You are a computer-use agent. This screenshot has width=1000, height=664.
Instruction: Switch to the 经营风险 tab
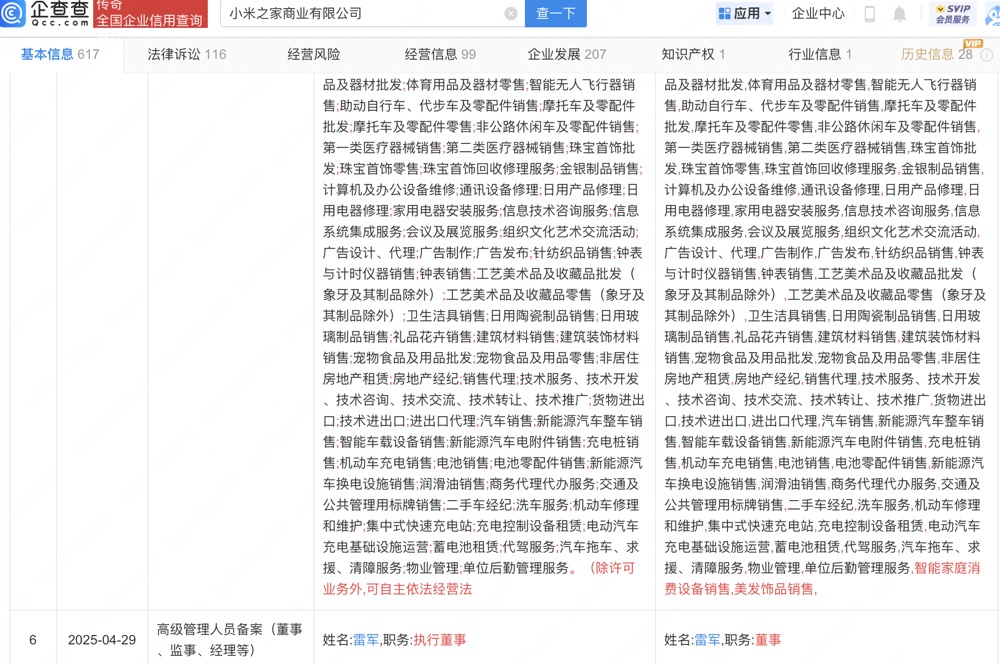(314, 54)
